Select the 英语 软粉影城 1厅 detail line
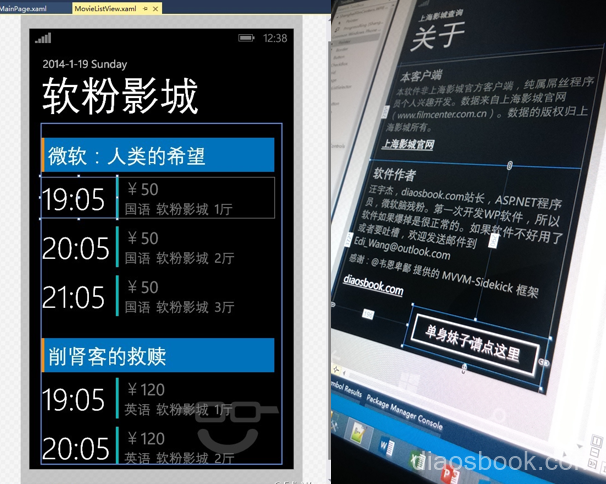The image size is (606, 484). [x=179, y=409]
